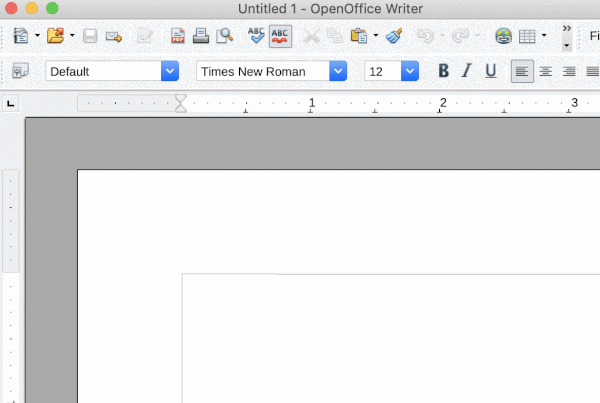Click the New document icon

(21, 36)
